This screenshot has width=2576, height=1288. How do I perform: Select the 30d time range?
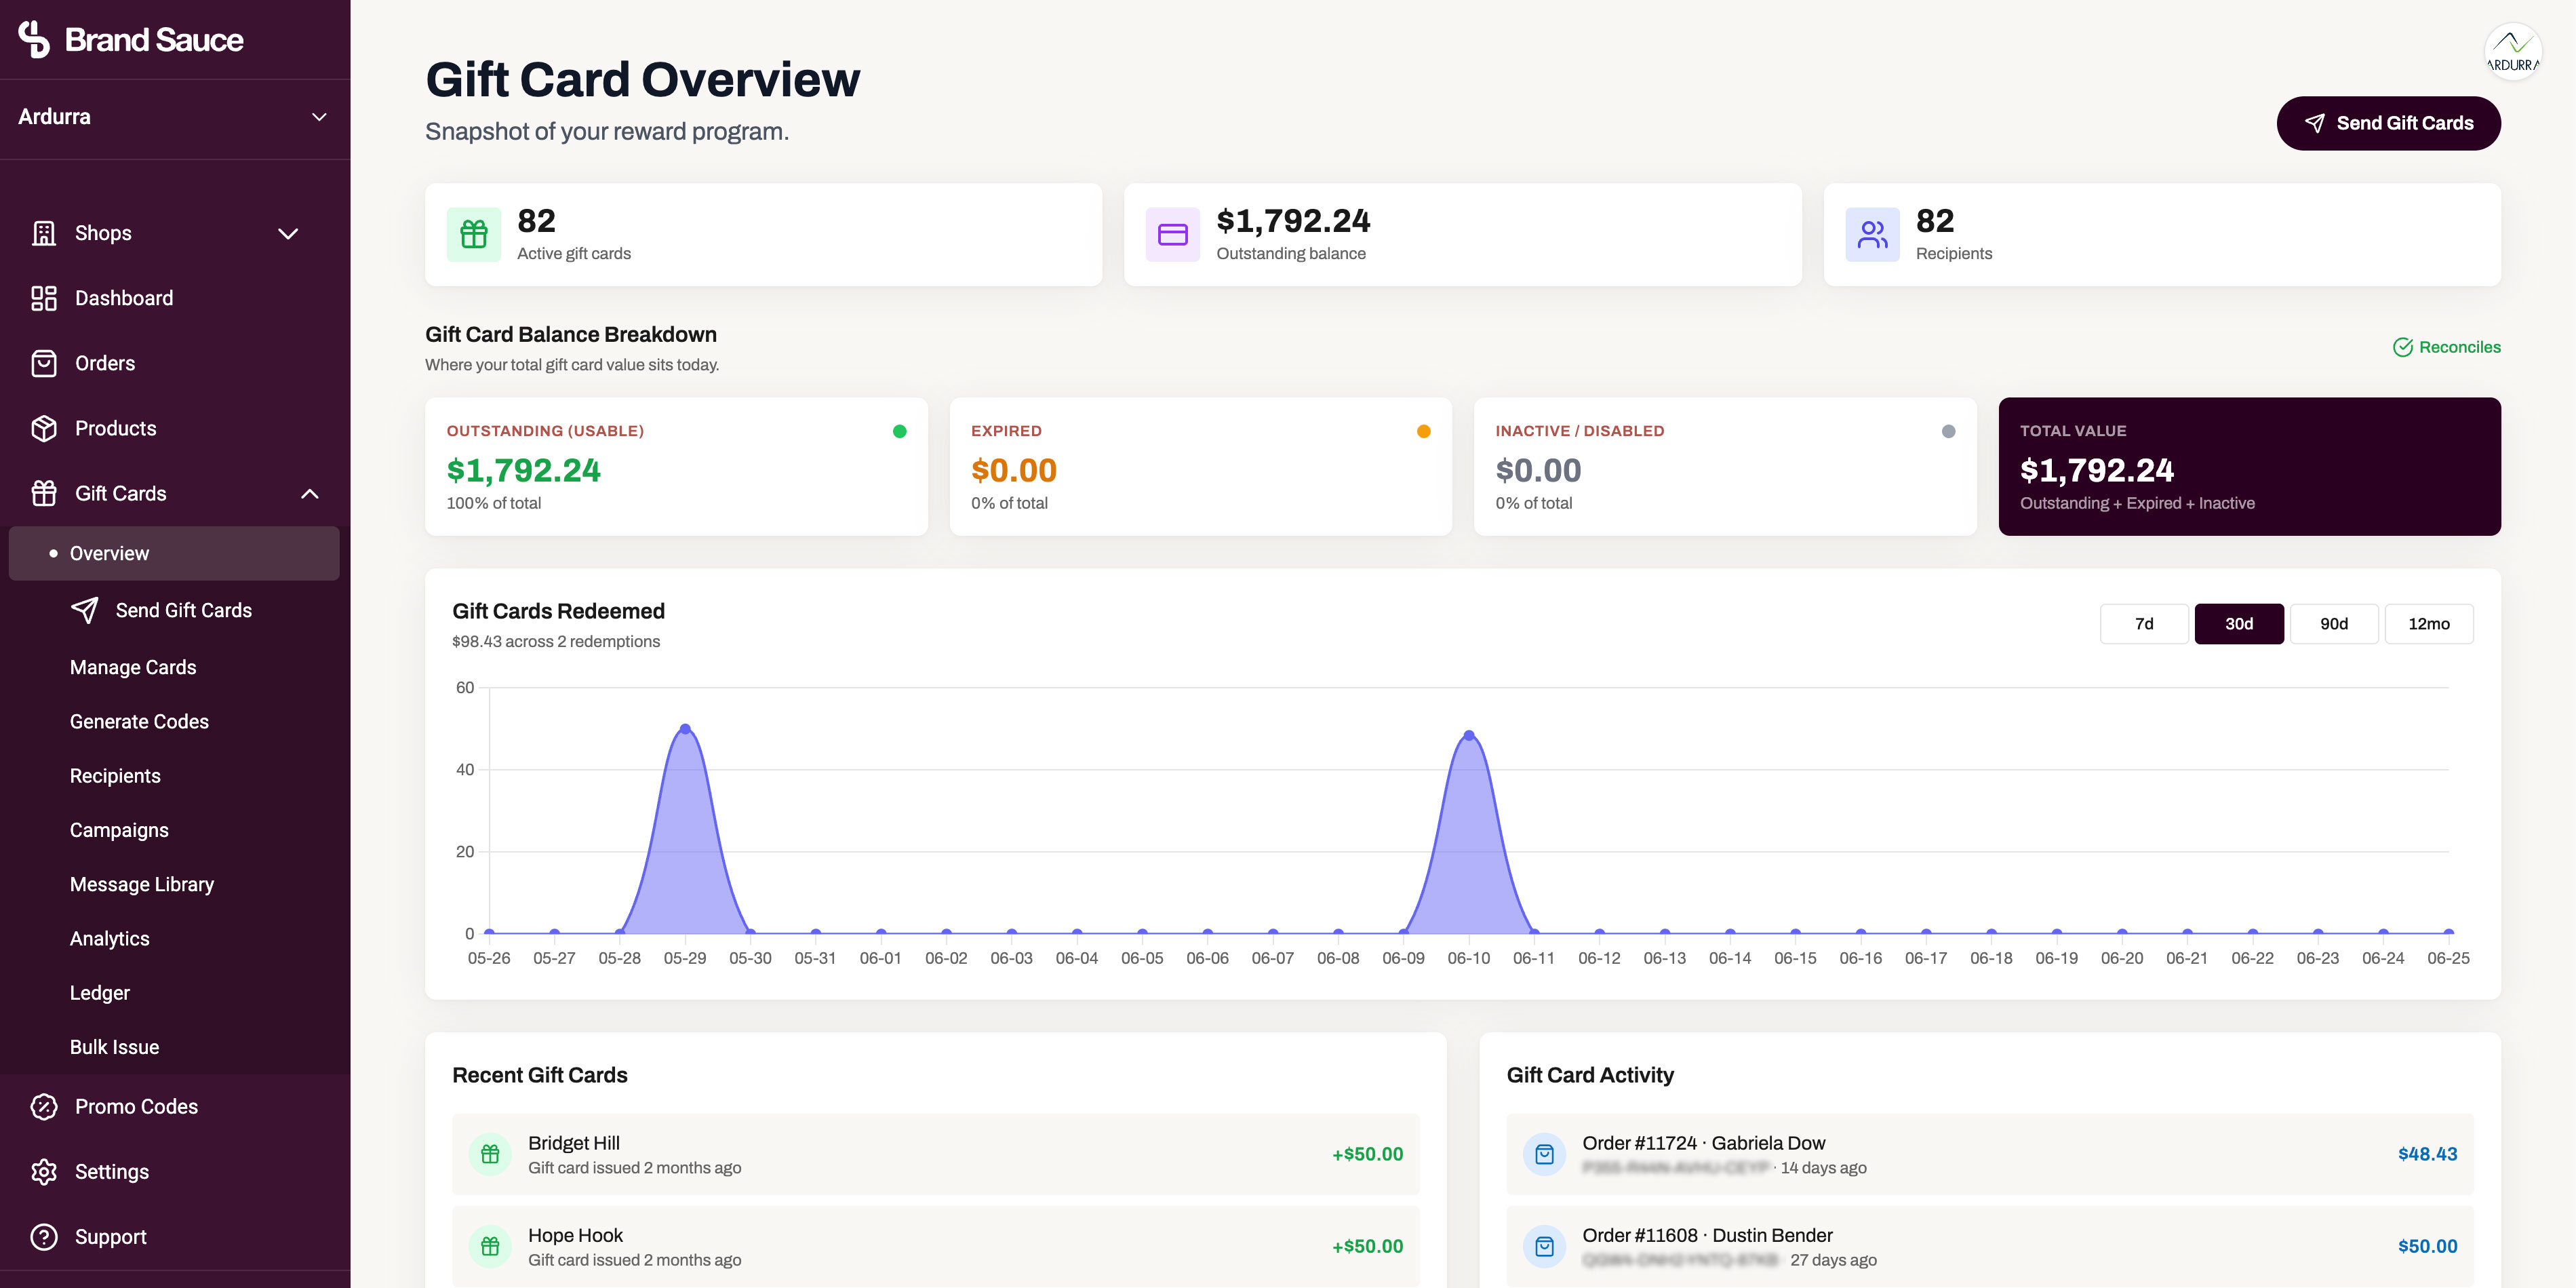tap(2239, 623)
